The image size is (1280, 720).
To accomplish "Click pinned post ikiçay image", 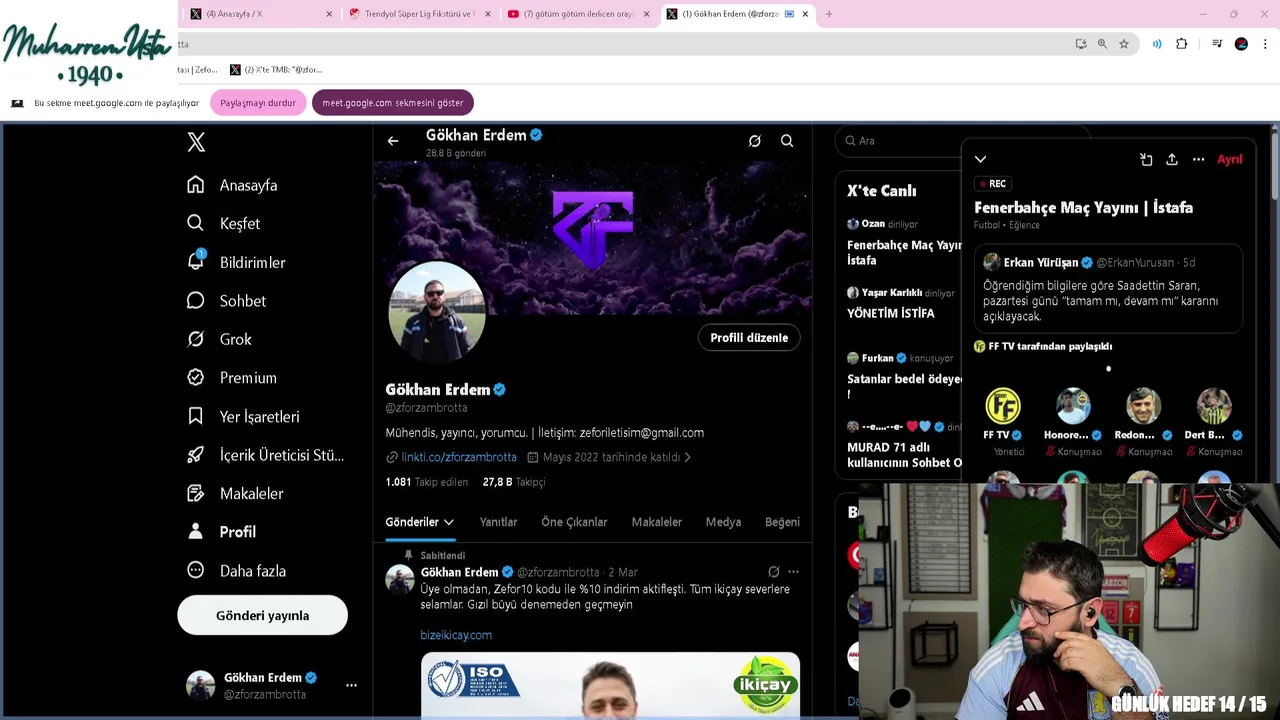I will point(610,685).
